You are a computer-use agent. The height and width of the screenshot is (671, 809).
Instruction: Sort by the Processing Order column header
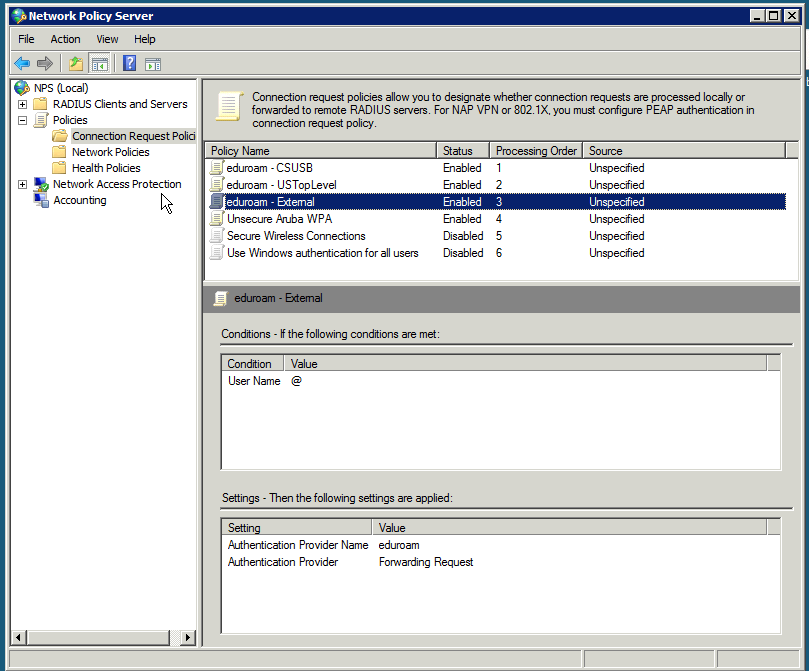tap(536, 151)
